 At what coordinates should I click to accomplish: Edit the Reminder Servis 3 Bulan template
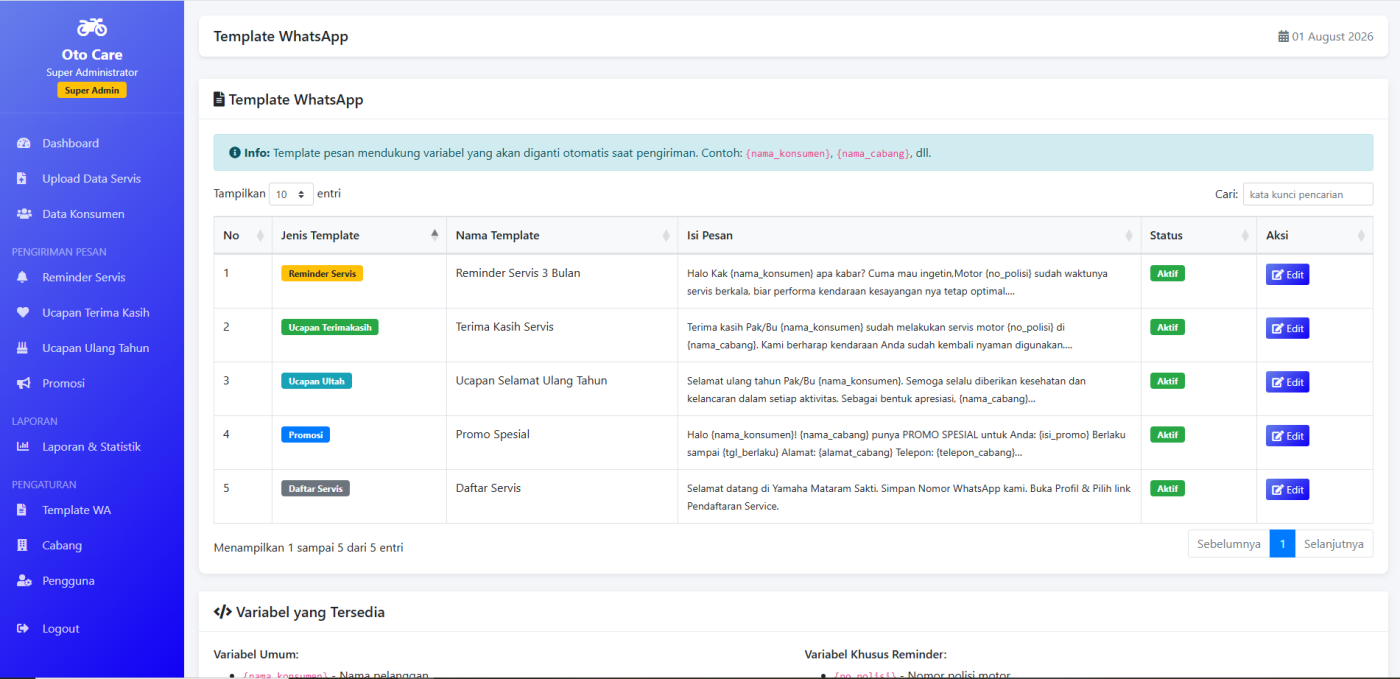click(x=1287, y=274)
